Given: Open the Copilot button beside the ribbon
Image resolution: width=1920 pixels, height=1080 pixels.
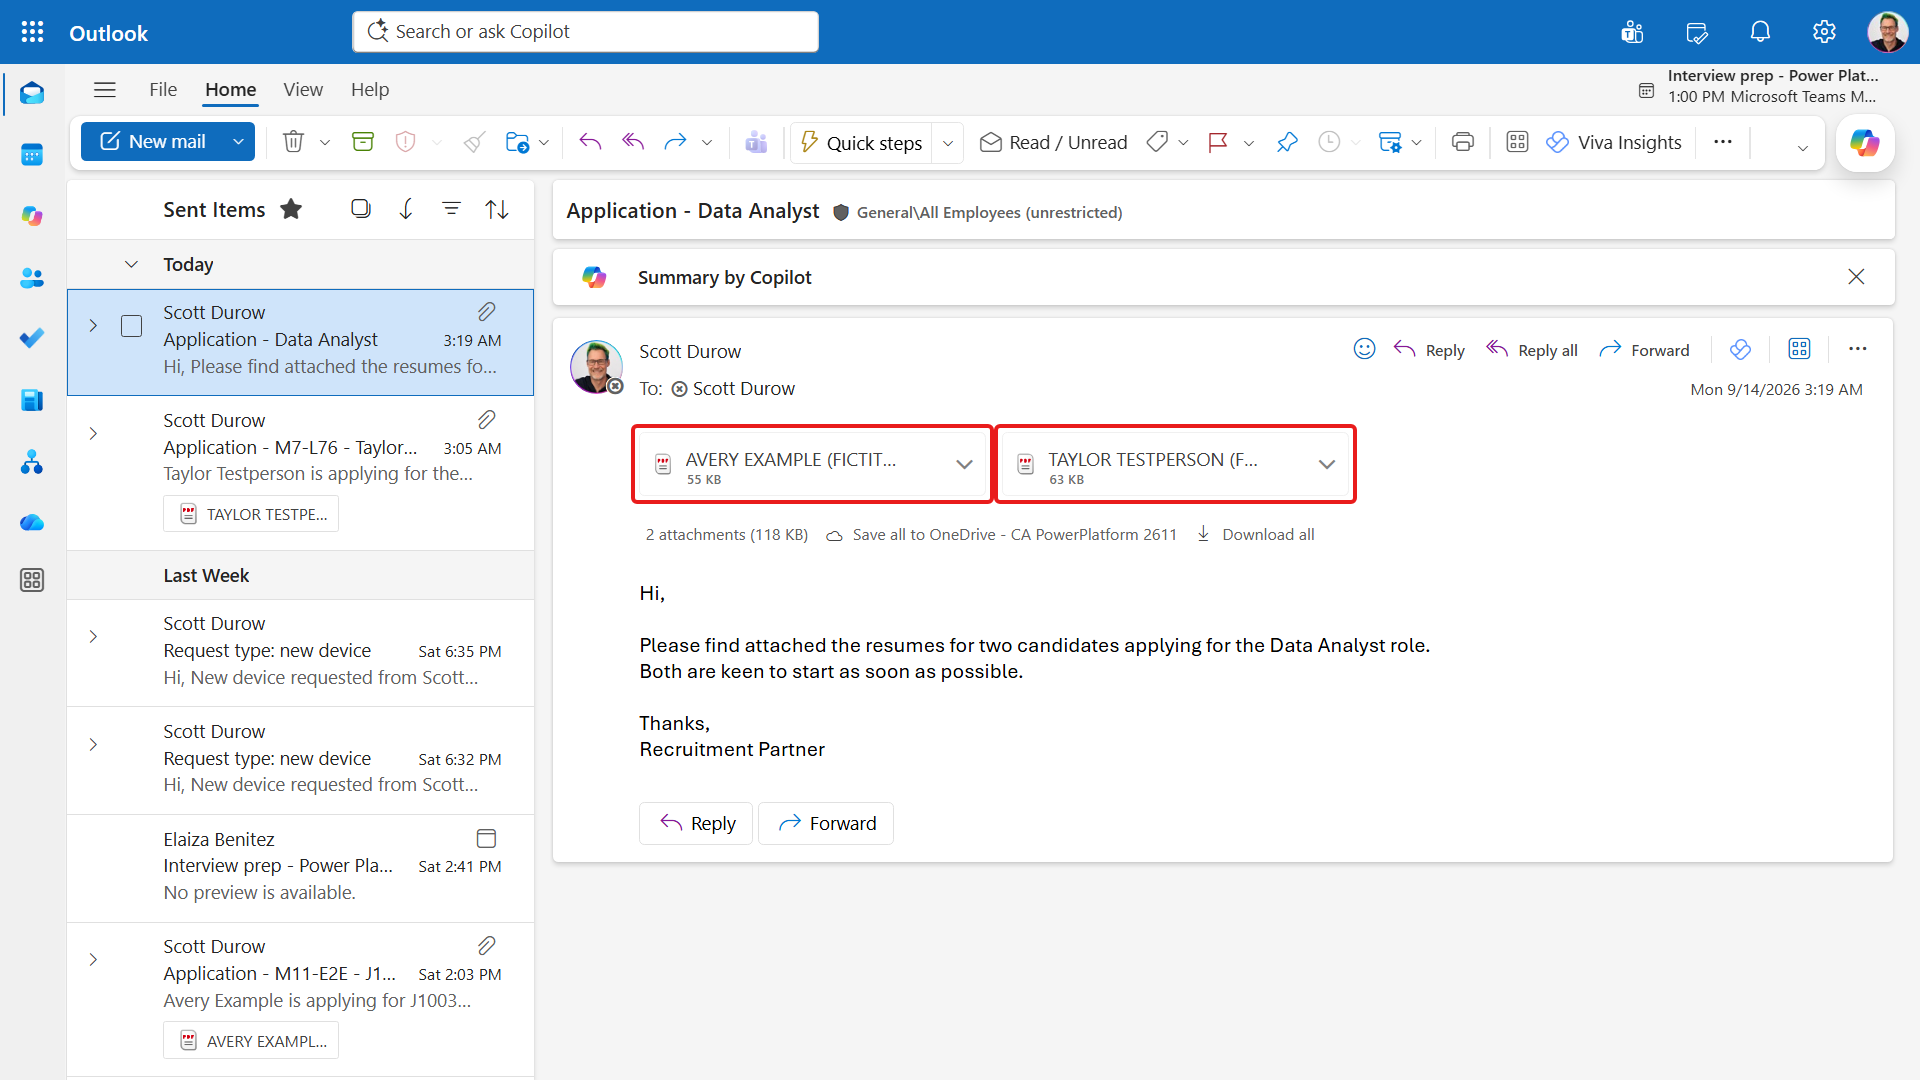Looking at the screenshot, I should click(x=1865, y=143).
